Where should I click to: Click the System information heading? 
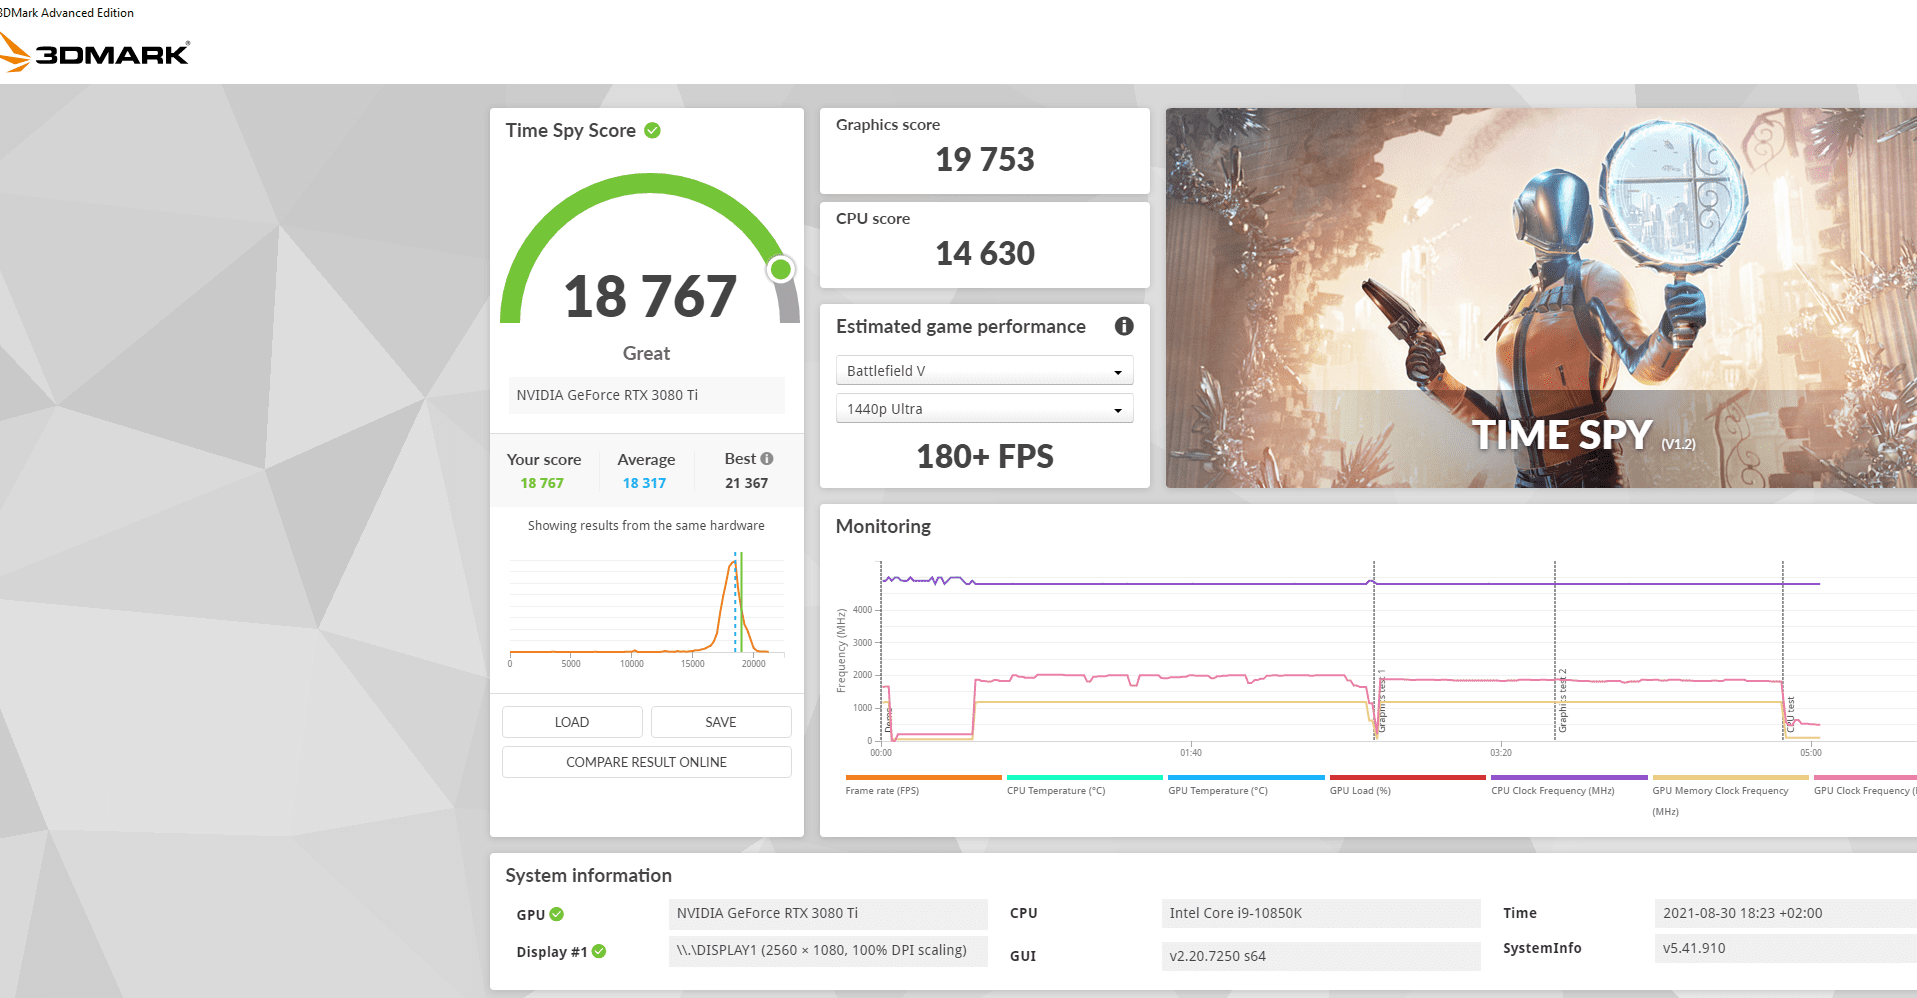pos(588,875)
